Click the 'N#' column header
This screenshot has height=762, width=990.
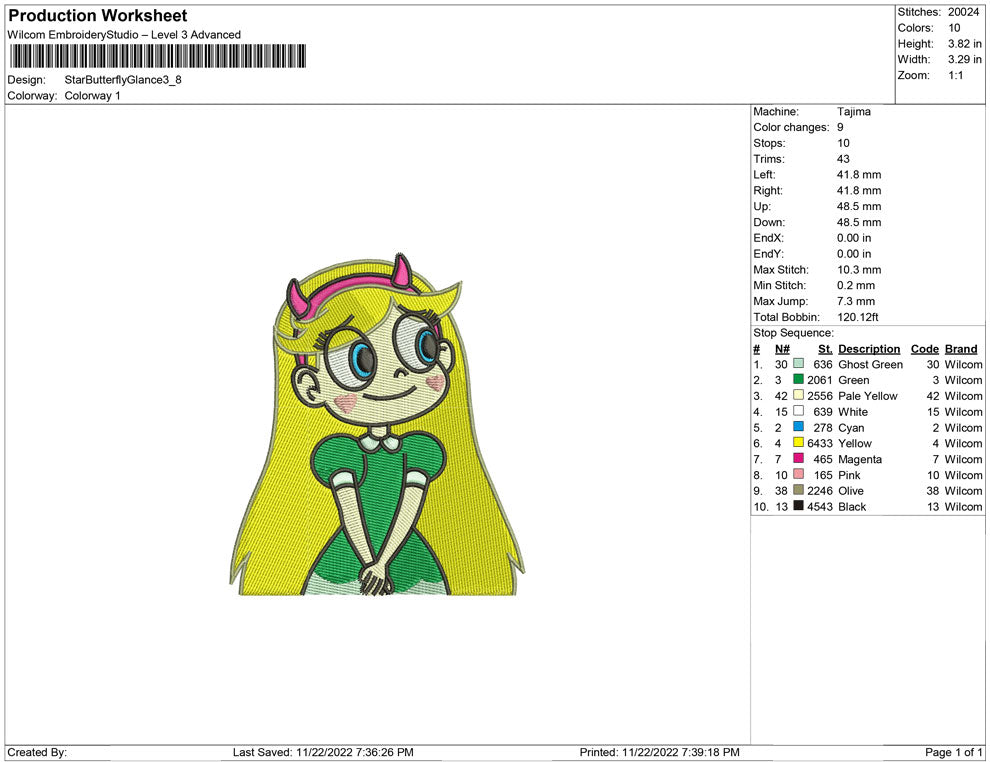tap(782, 349)
